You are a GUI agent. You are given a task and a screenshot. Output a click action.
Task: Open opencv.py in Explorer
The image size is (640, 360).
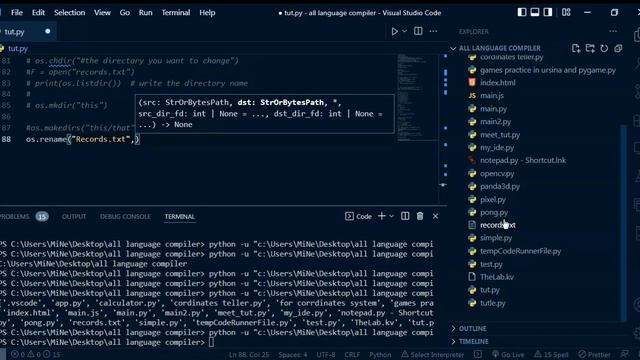coord(497,173)
